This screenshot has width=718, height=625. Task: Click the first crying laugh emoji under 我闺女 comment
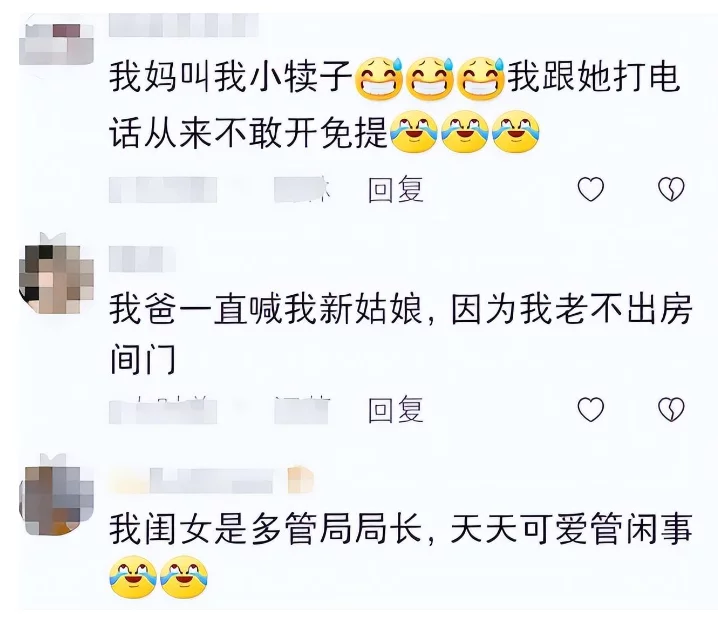(133, 578)
